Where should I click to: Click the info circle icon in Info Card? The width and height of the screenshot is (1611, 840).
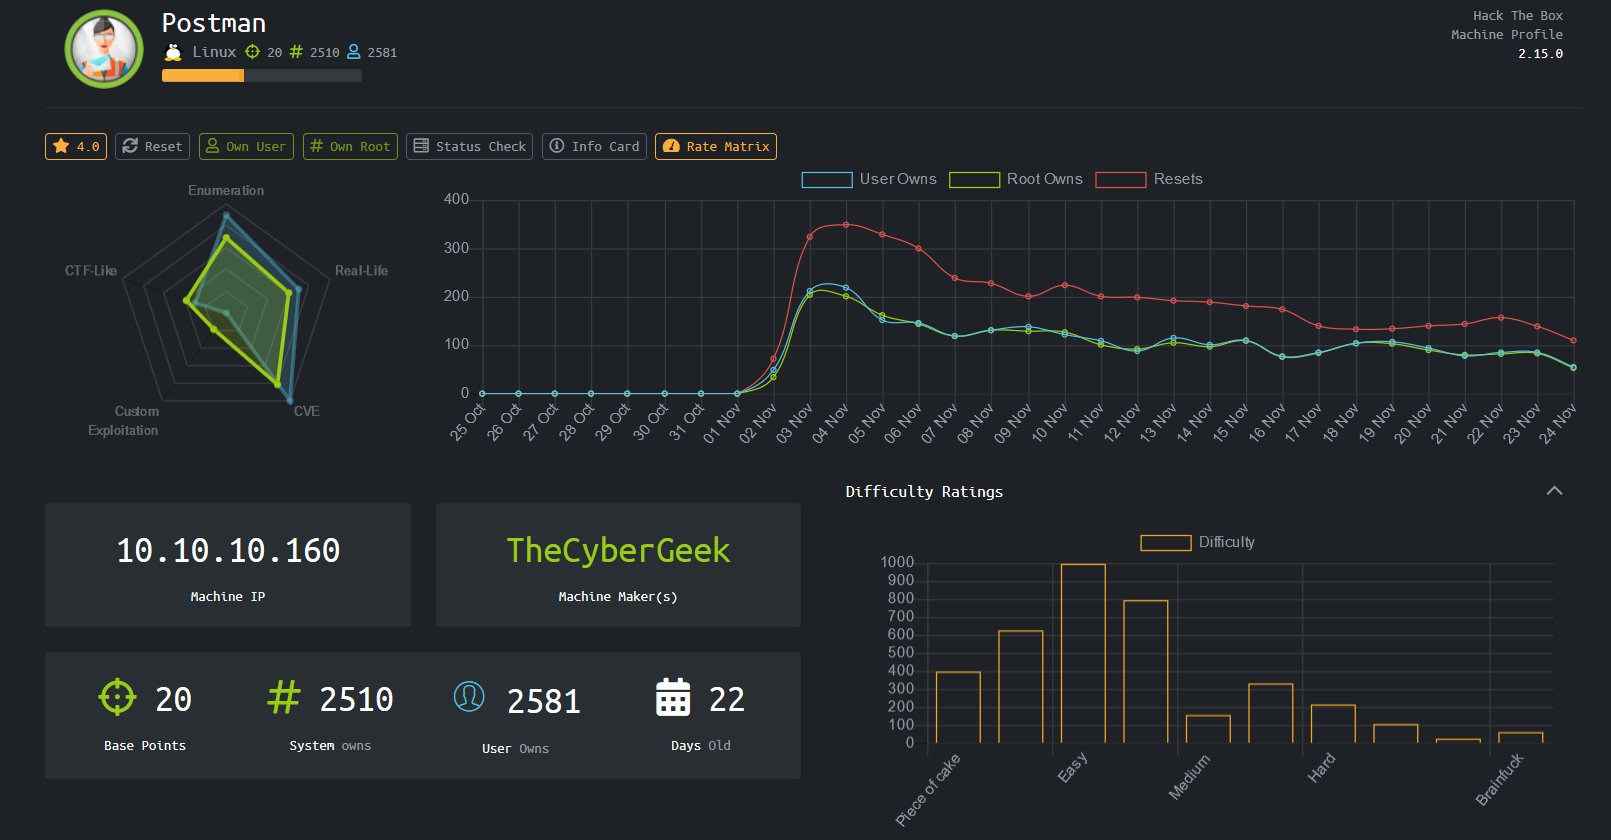click(557, 146)
